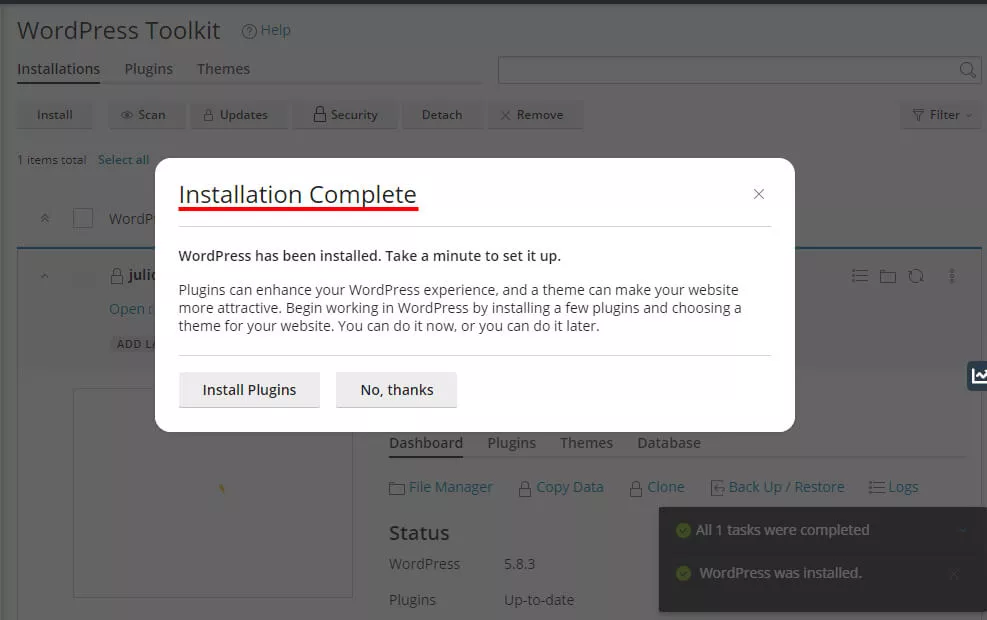This screenshot has height=620, width=987.
Task: Select the installation's Themes tab
Action: click(587, 443)
